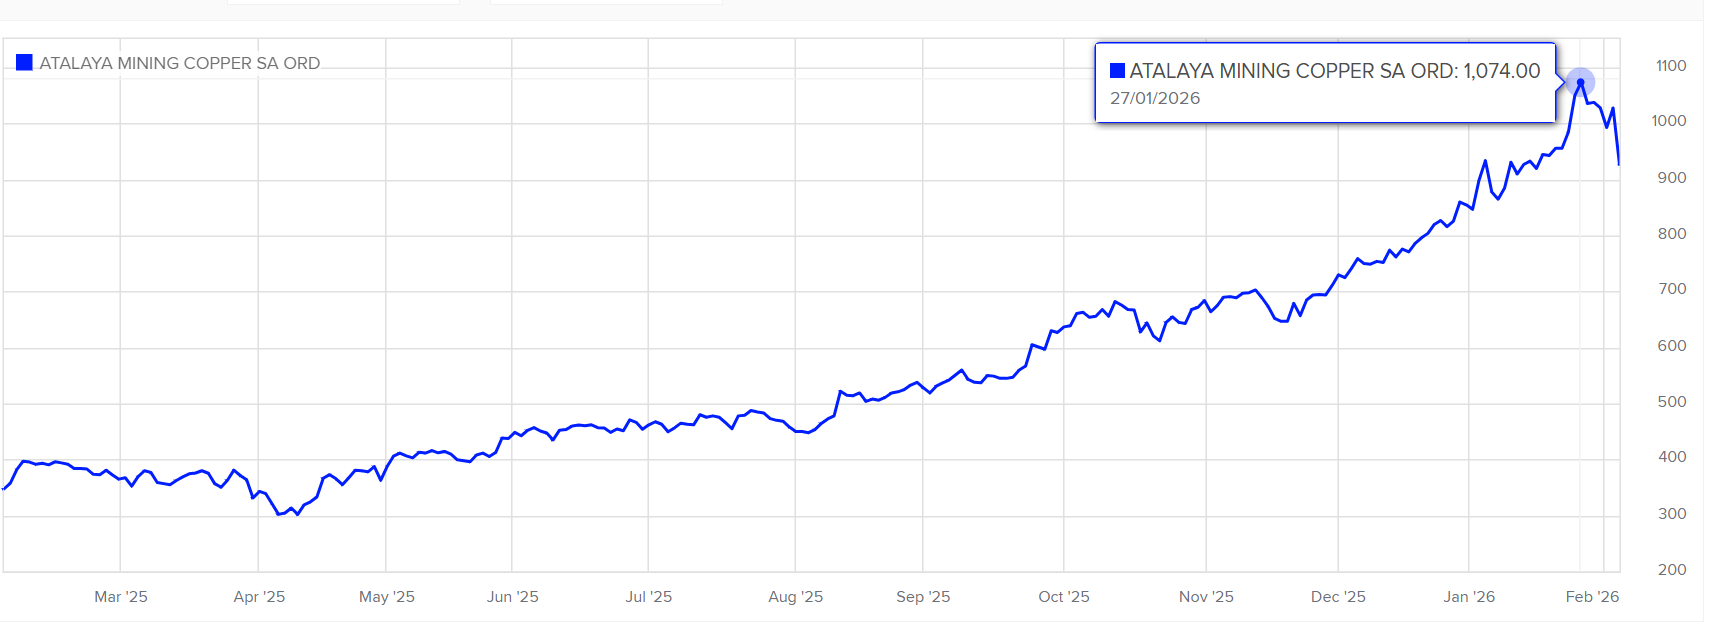Click the 200 y-axis value
The height and width of the screenshot is (631, 1720).
coord(1672,570)
